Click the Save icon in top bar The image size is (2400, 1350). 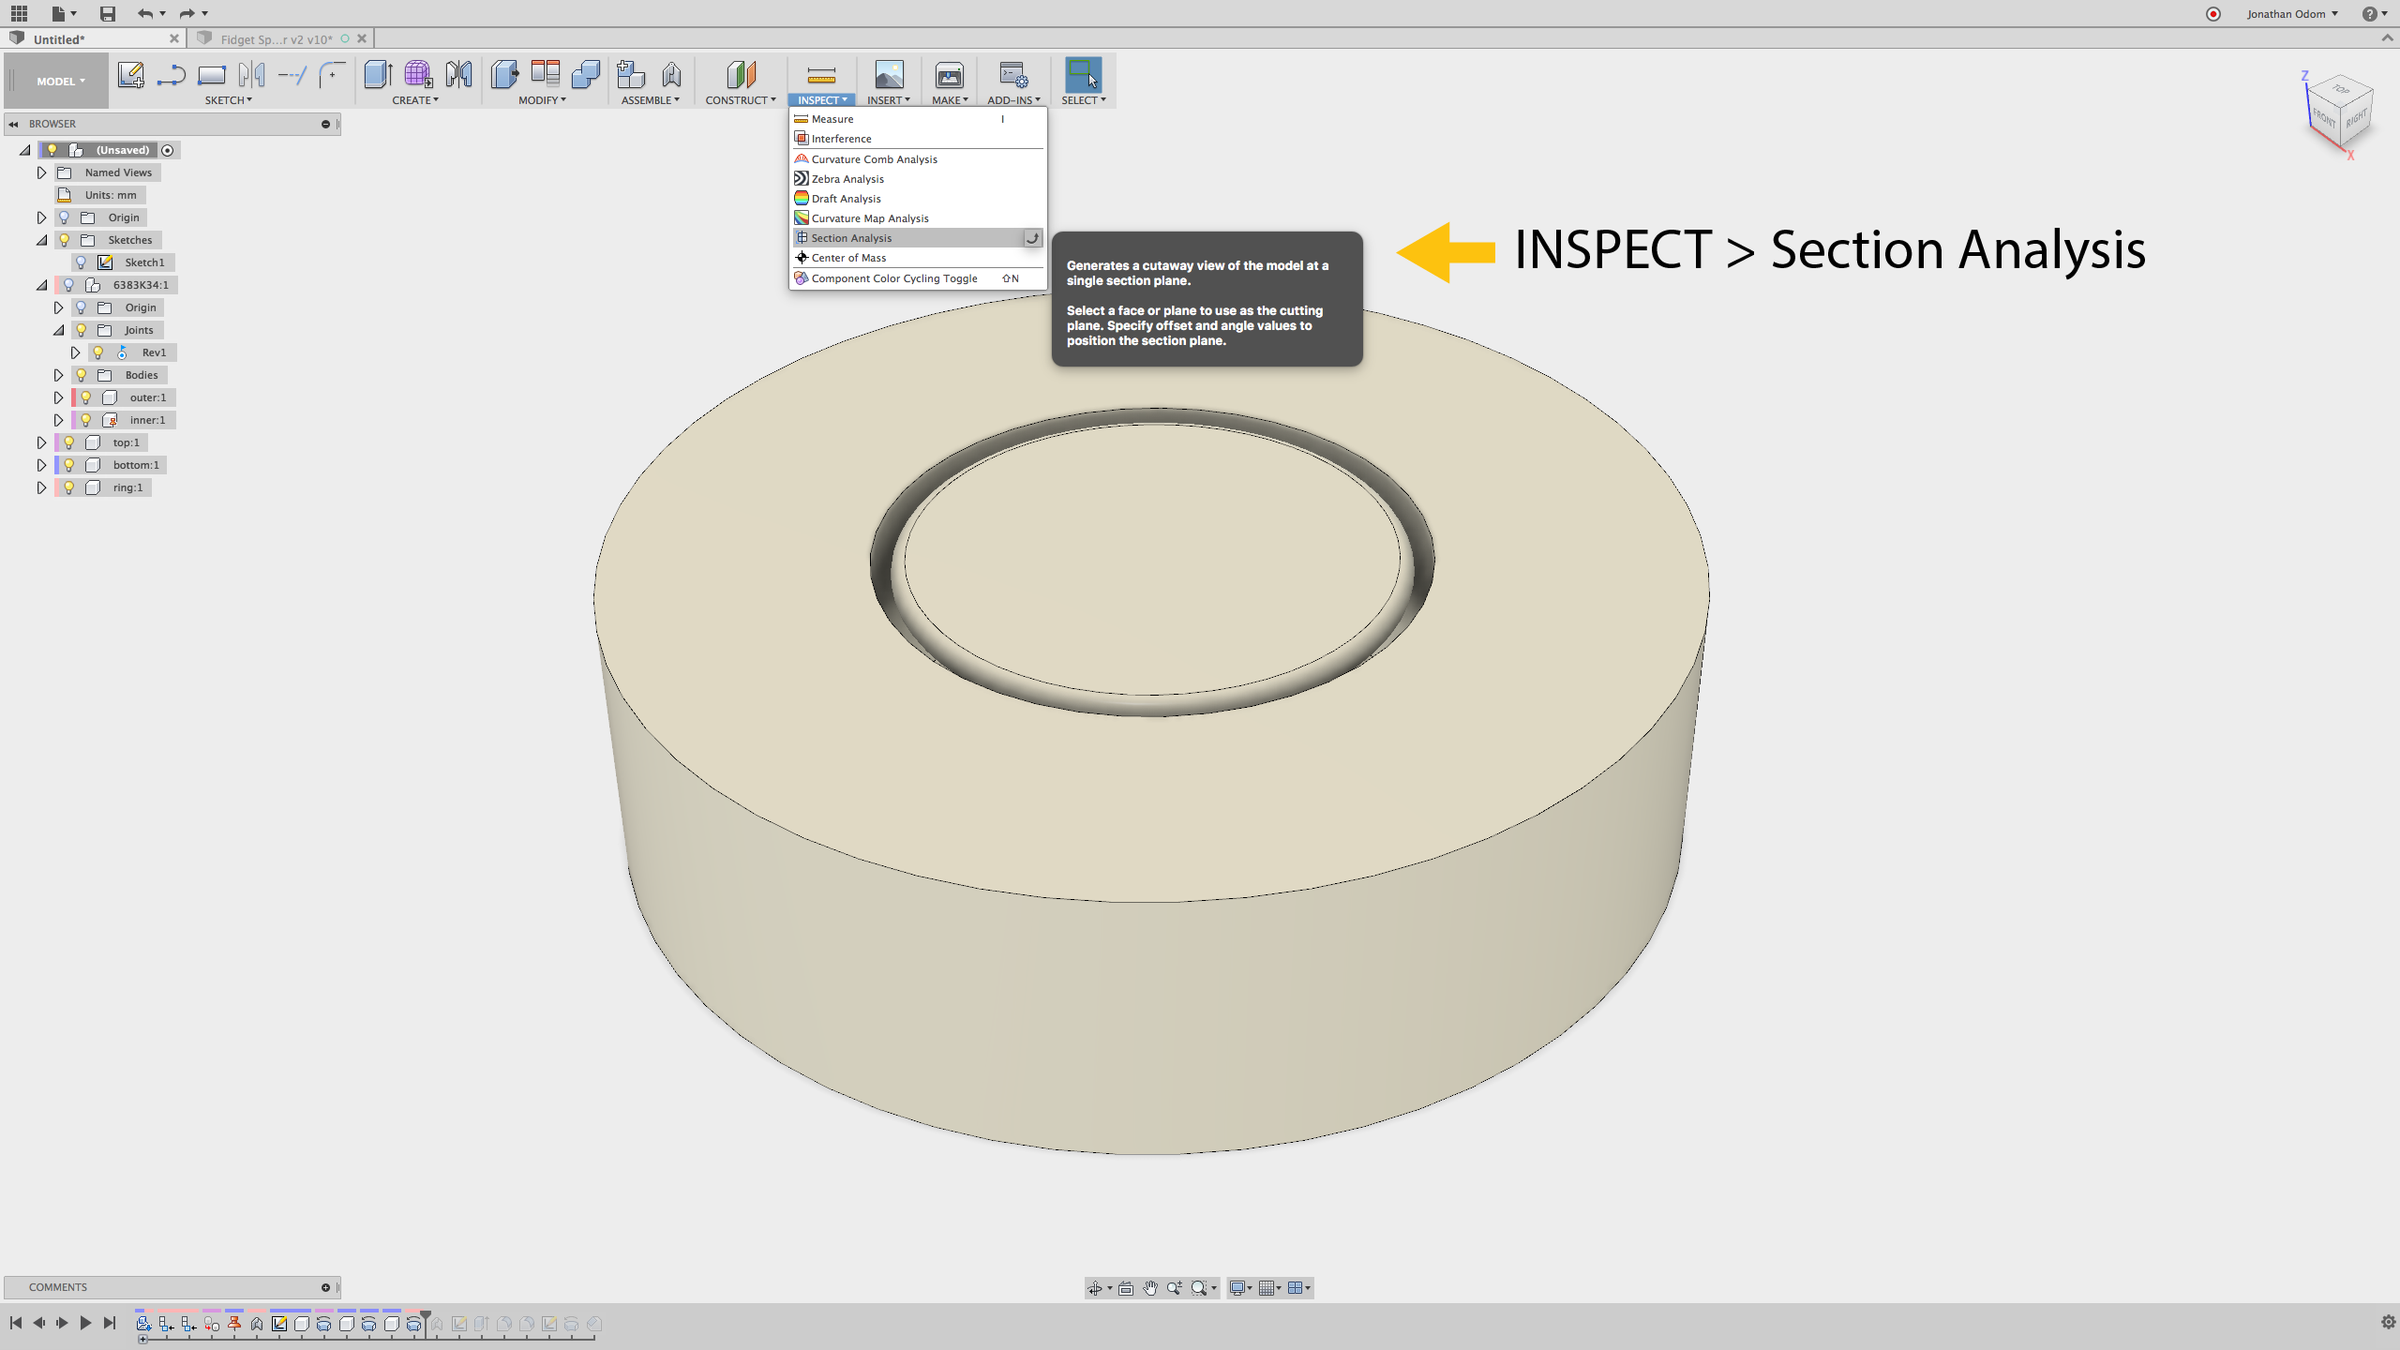pyautogui.click(x=107, y=13)
